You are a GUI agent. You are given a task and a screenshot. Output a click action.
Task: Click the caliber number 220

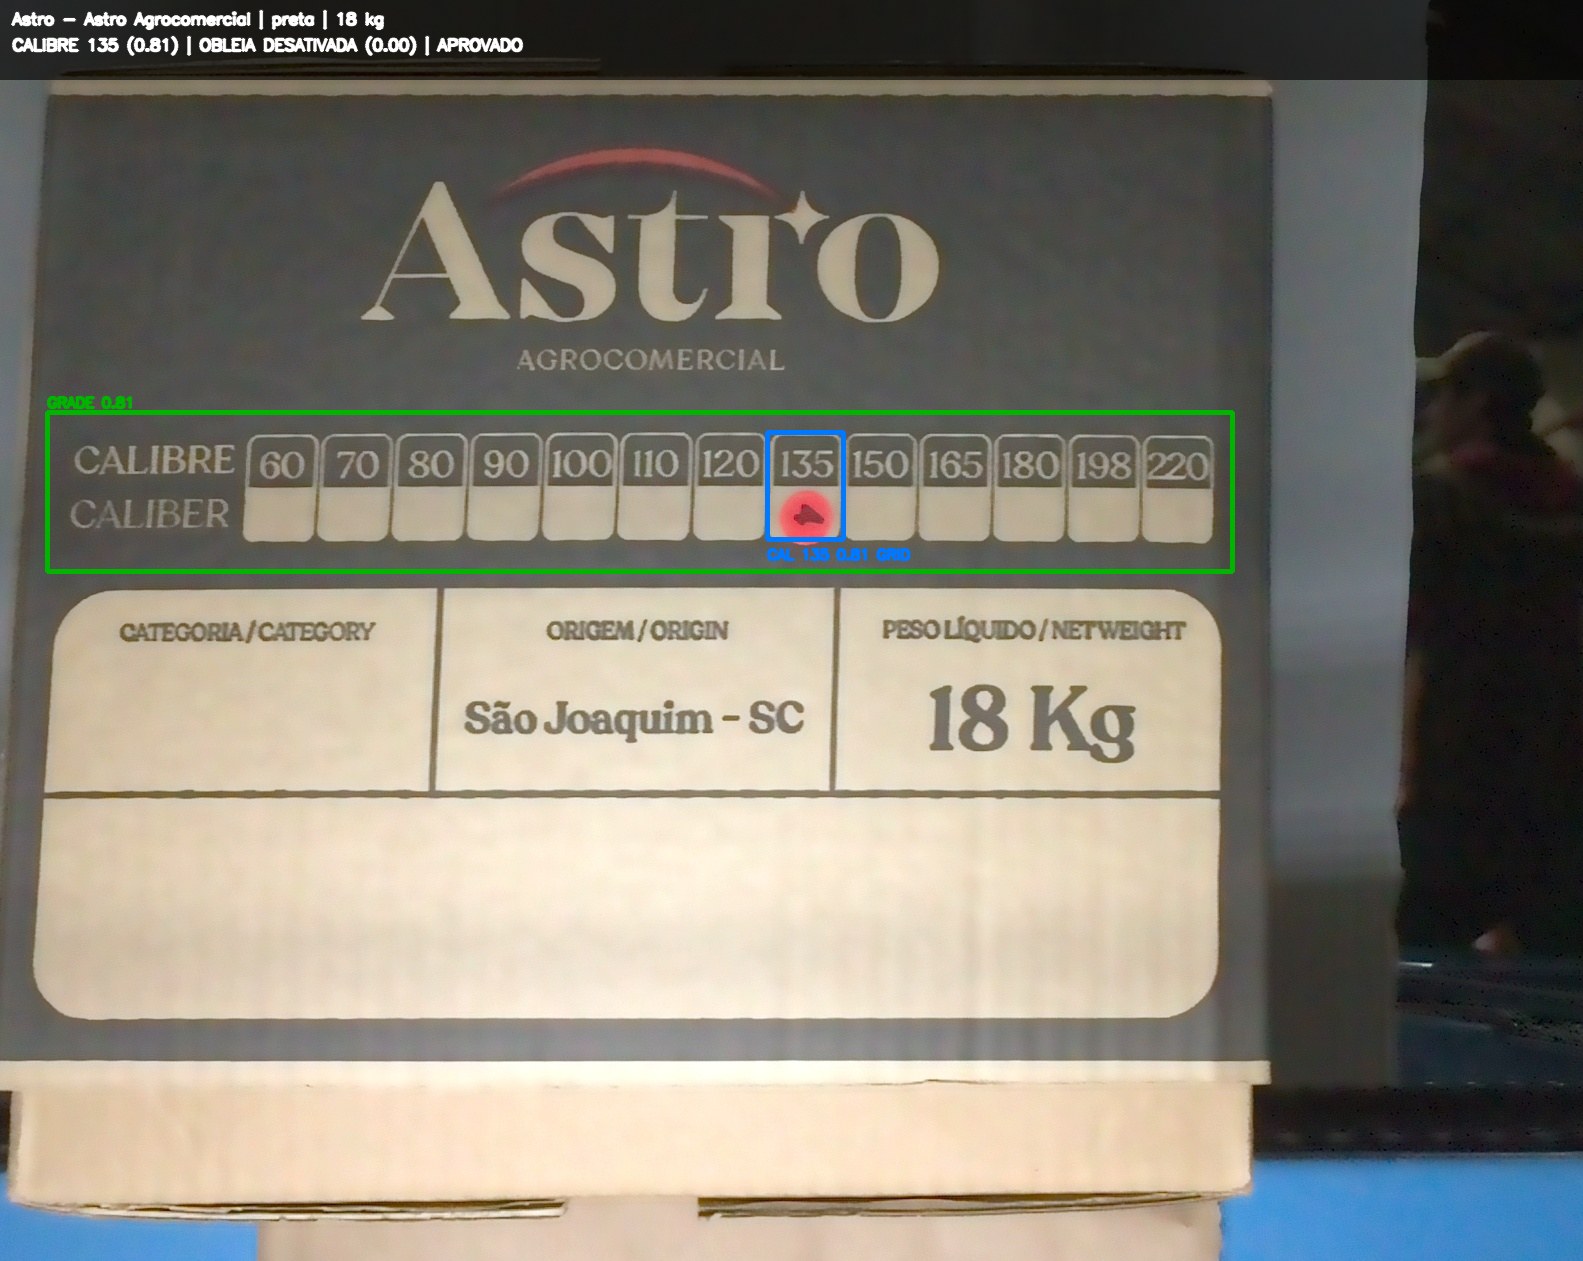click(1177, 466)
